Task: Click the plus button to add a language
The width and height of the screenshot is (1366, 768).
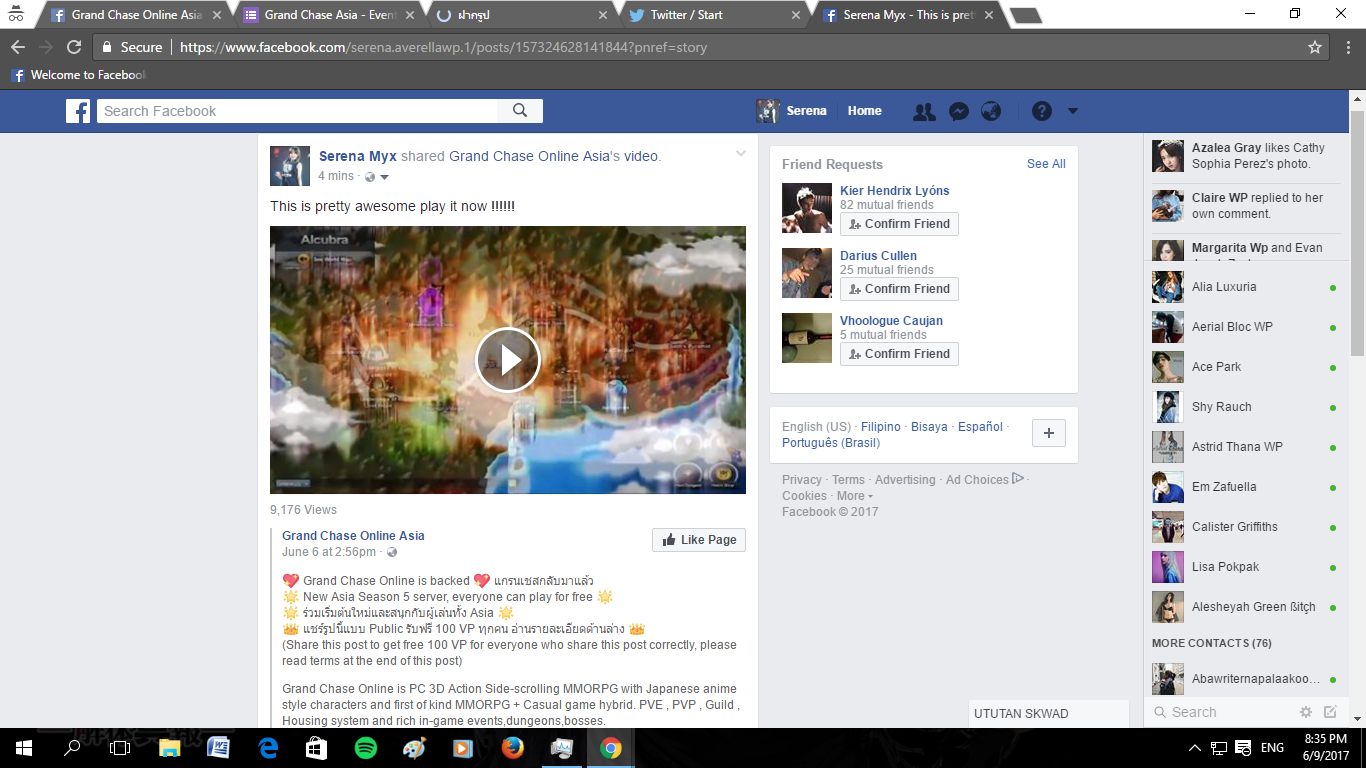Action: (1049, 433)
